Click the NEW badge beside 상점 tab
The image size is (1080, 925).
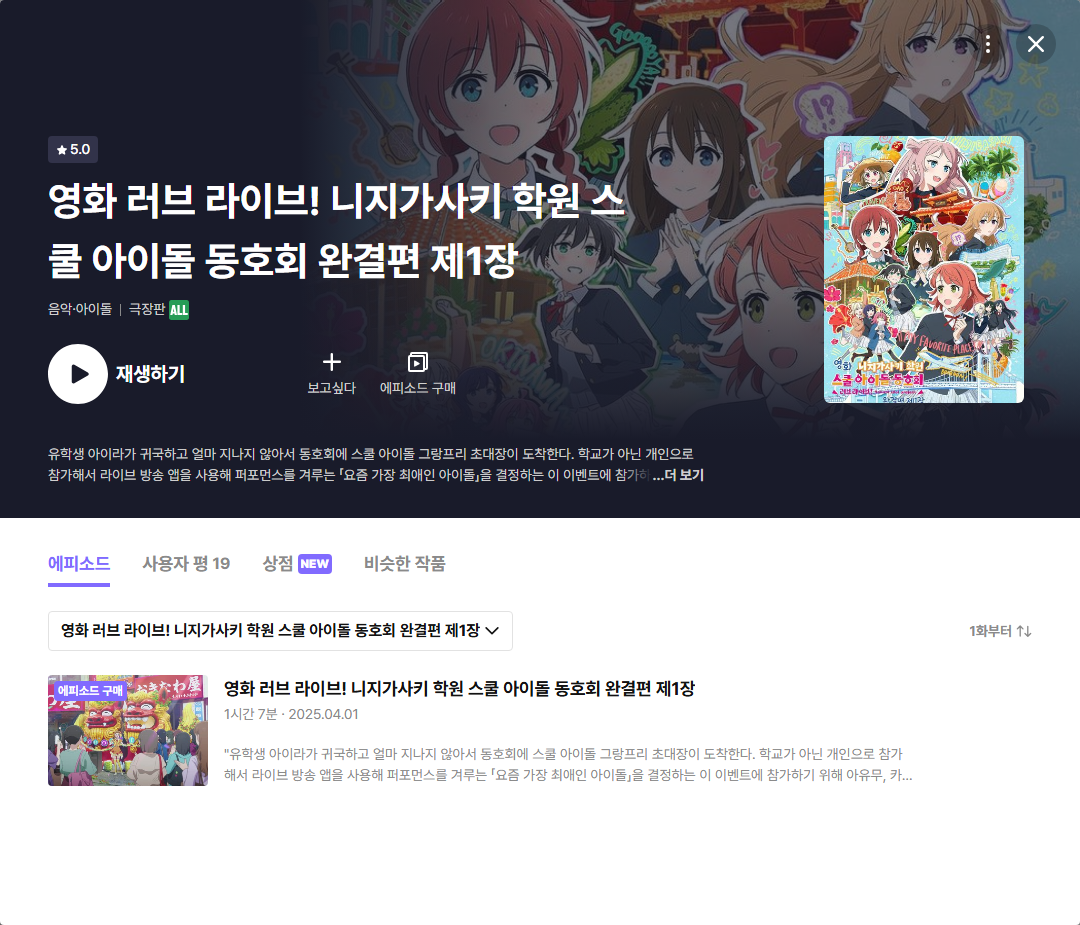point(315,564)
